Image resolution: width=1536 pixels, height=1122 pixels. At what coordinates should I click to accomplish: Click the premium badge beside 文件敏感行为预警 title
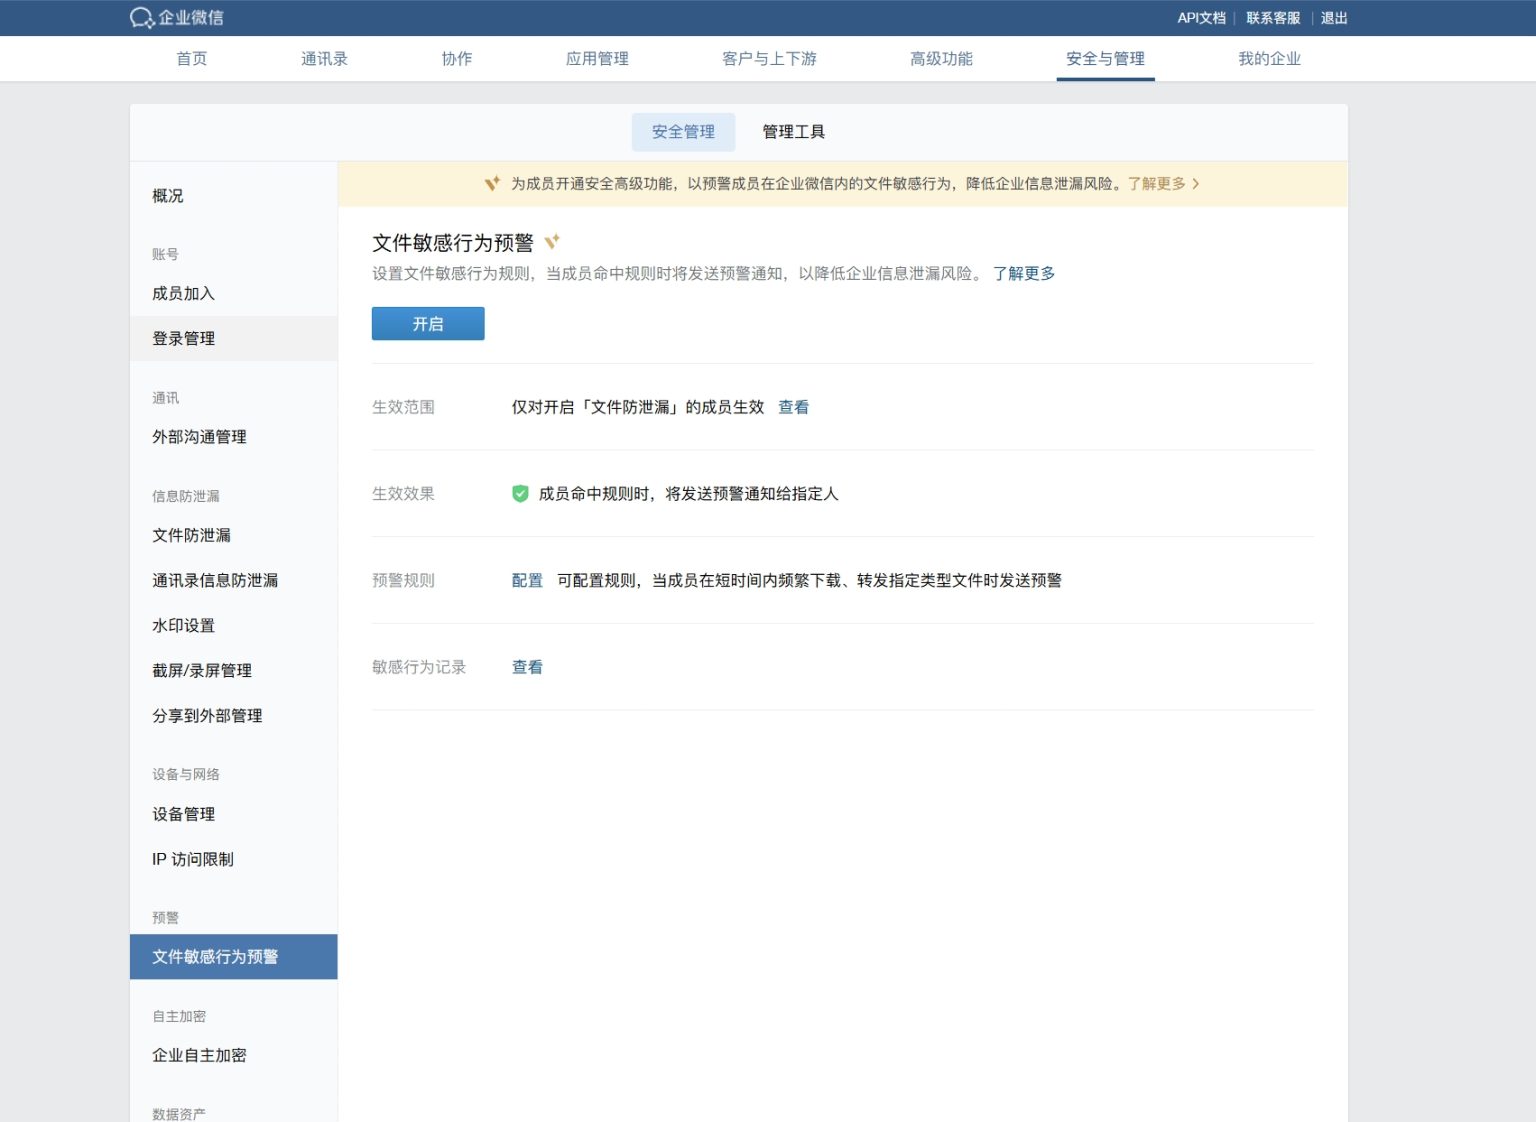552,242
